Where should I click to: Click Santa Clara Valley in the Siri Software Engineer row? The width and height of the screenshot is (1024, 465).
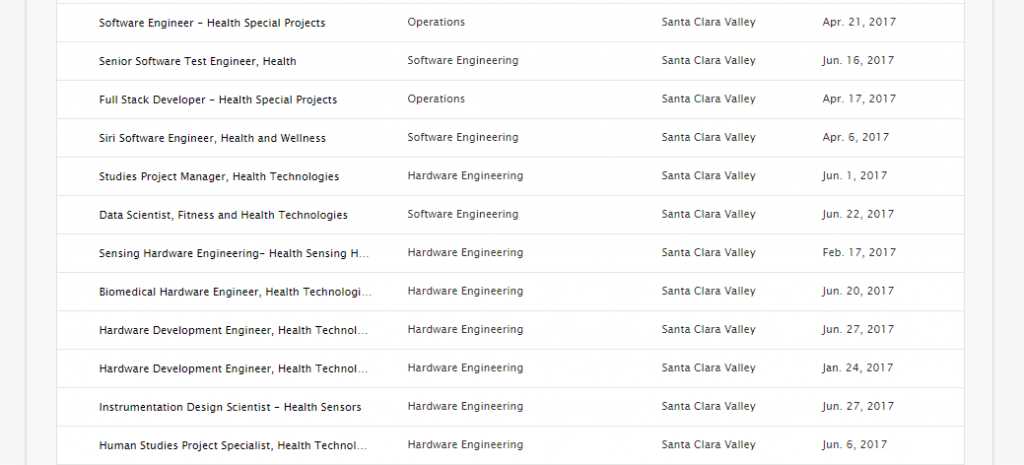pyautogui.click(x=708, y=137)
